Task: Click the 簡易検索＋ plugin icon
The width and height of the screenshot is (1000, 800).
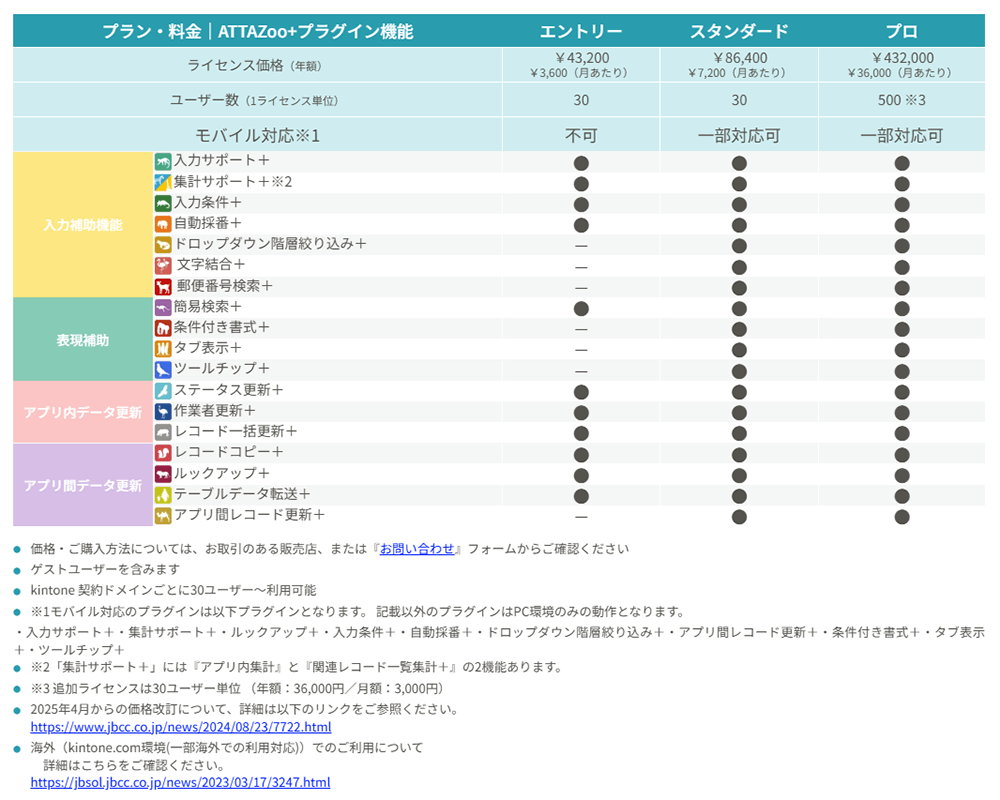Action: click(x=162, y=307)
